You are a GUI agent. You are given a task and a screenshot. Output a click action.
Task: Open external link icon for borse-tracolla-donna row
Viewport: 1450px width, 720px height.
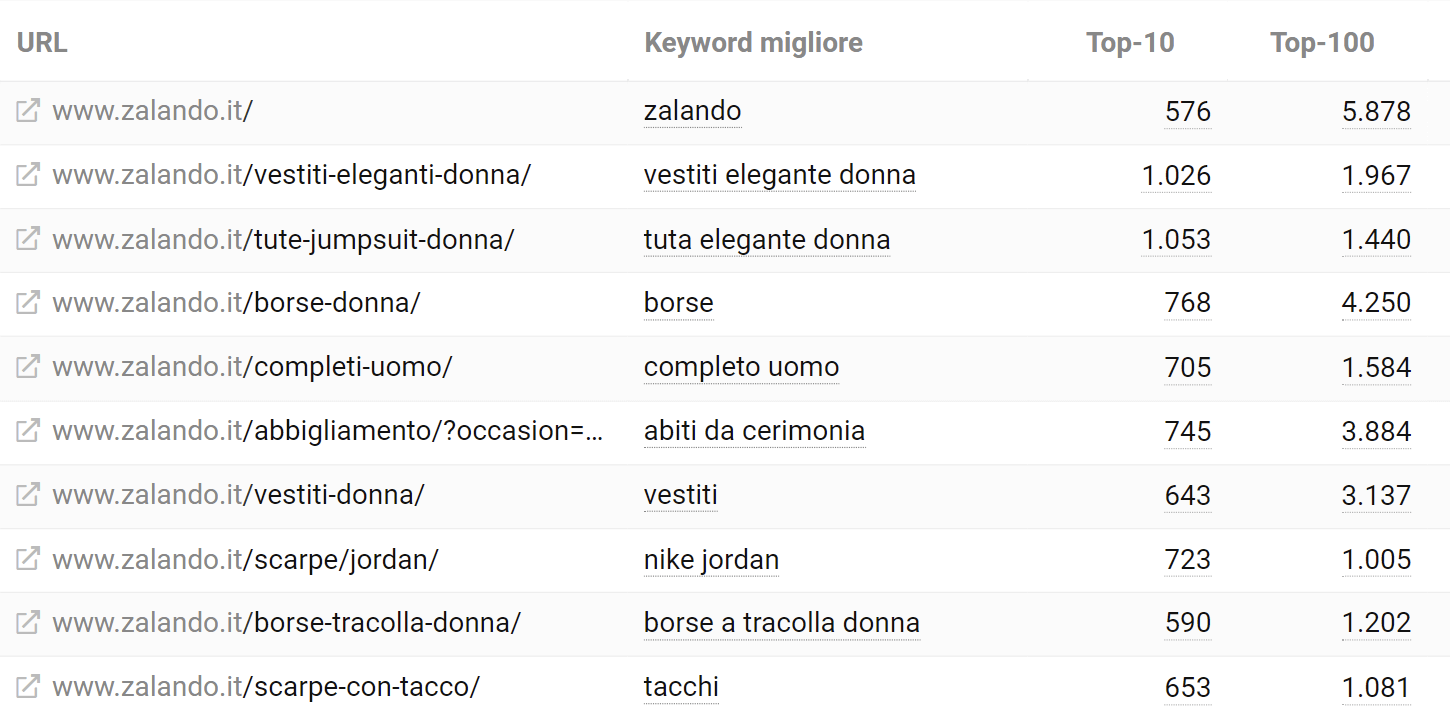(x=28, y=623)
